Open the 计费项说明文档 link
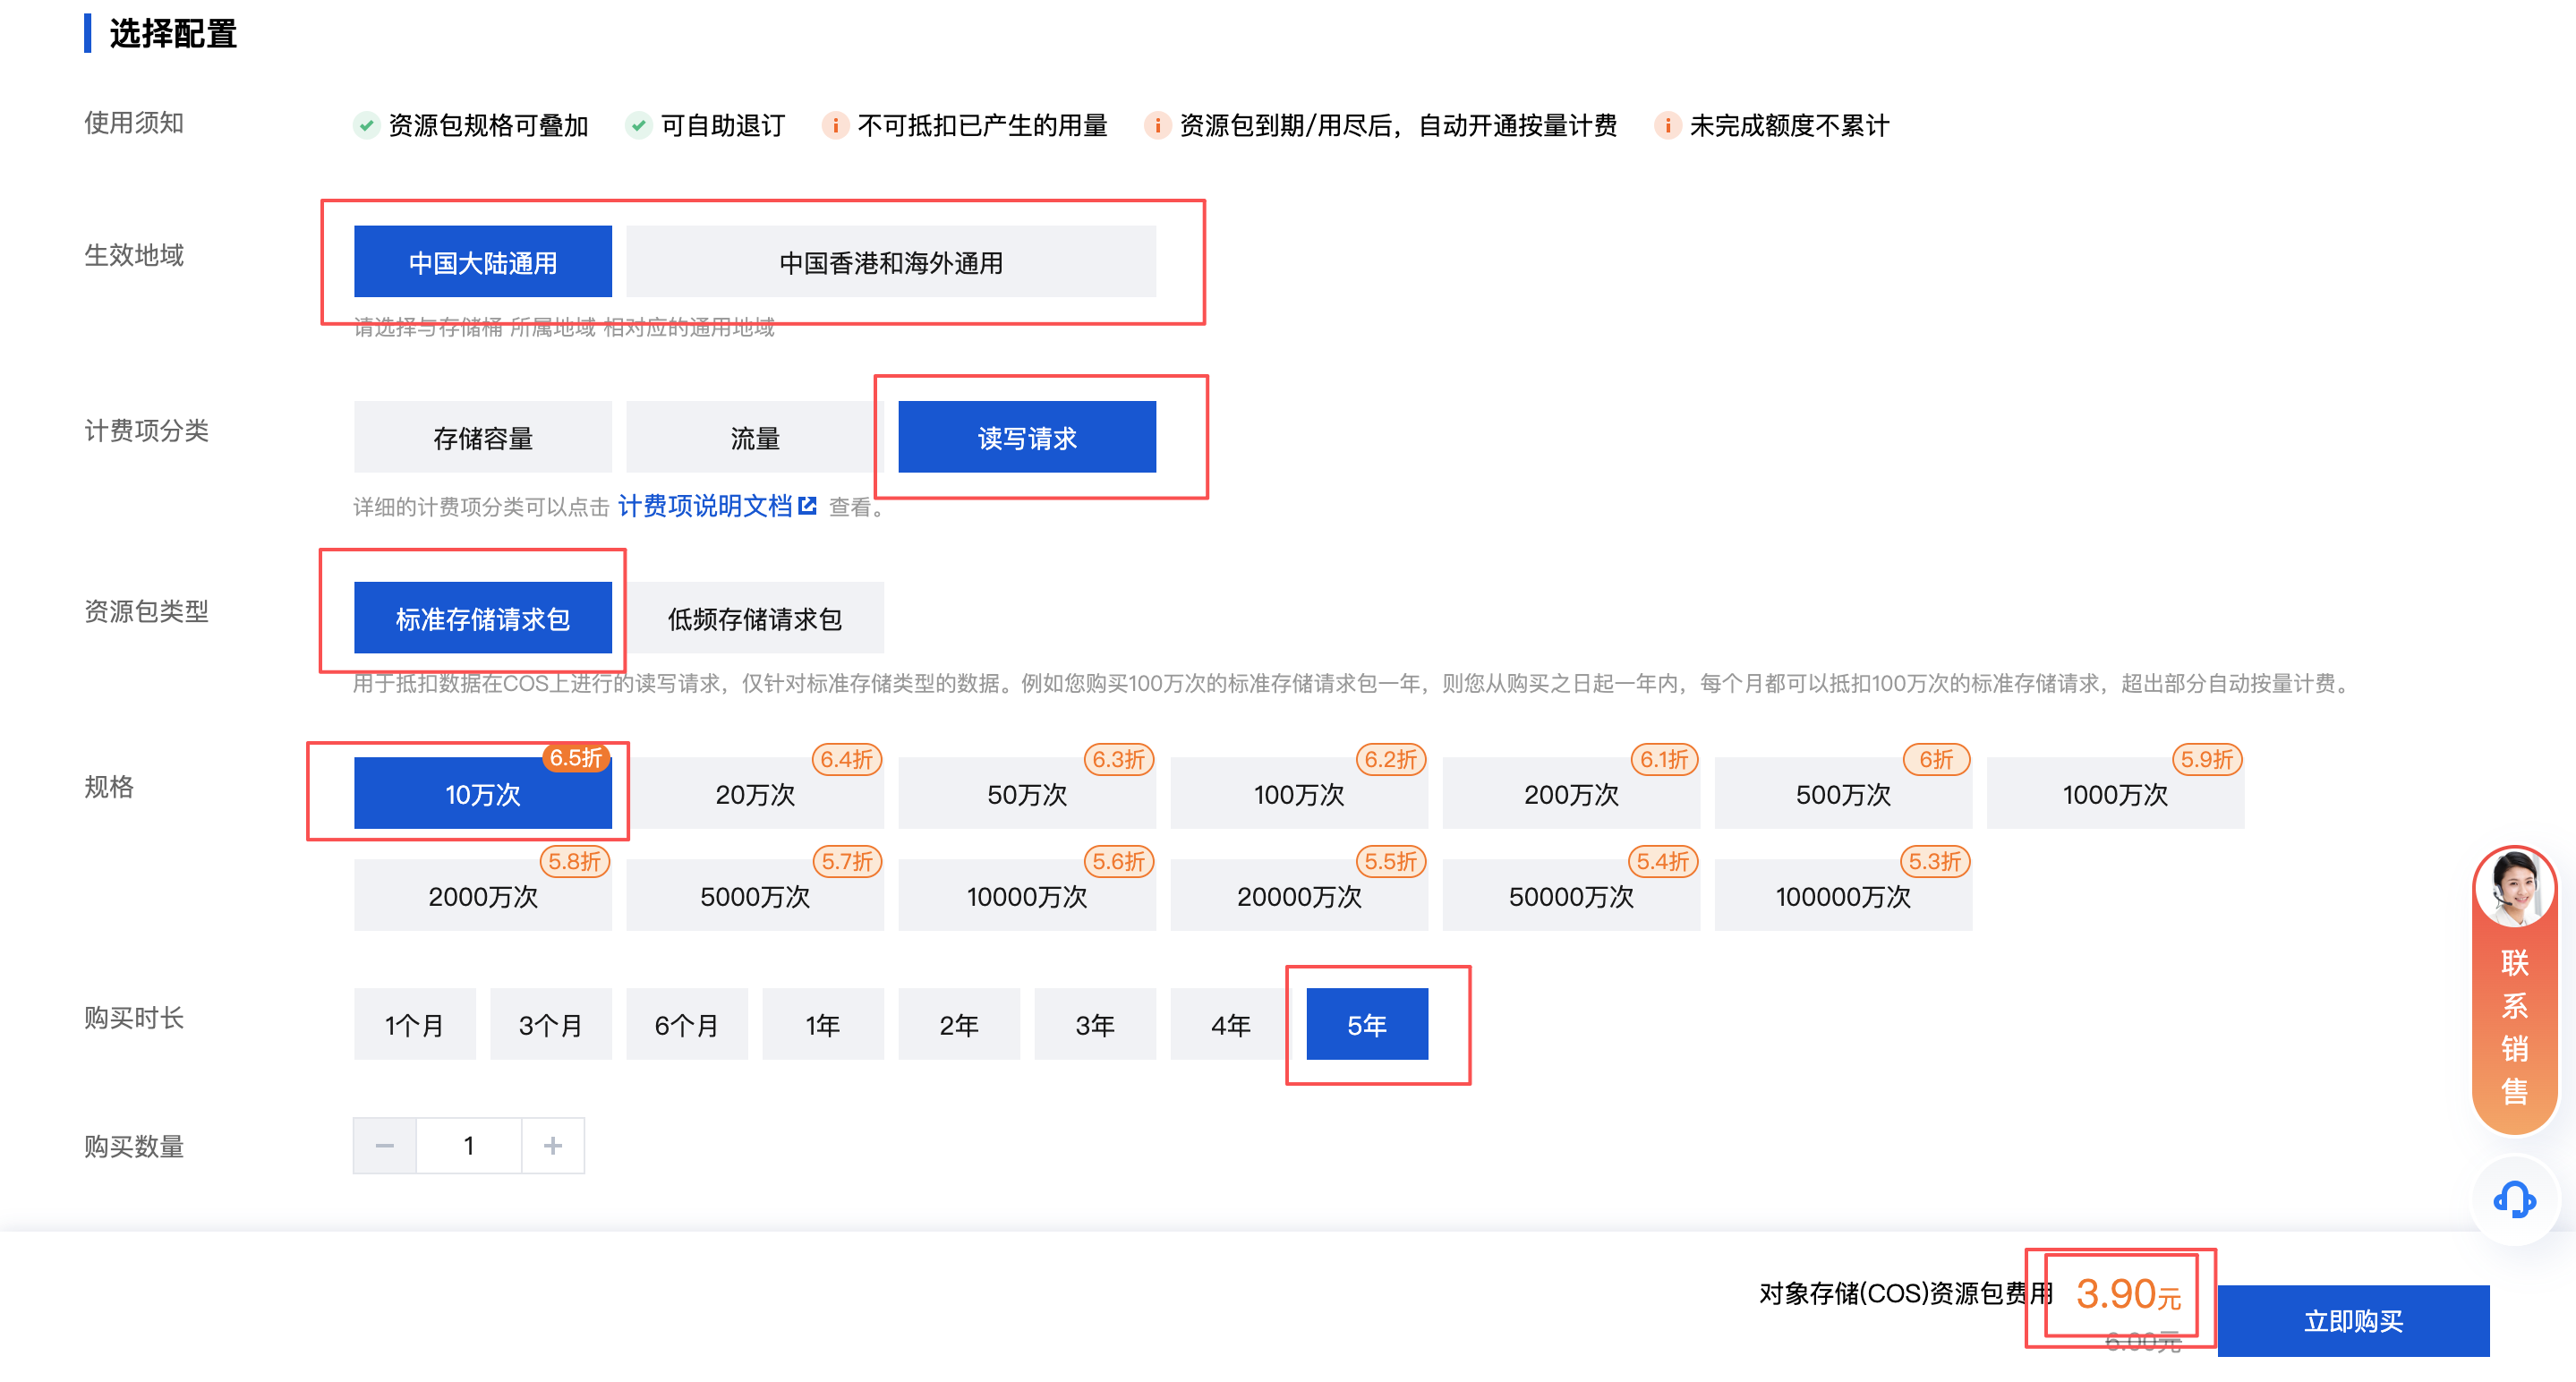The width and height of the screenshot is (2576, 1382). 704,506
